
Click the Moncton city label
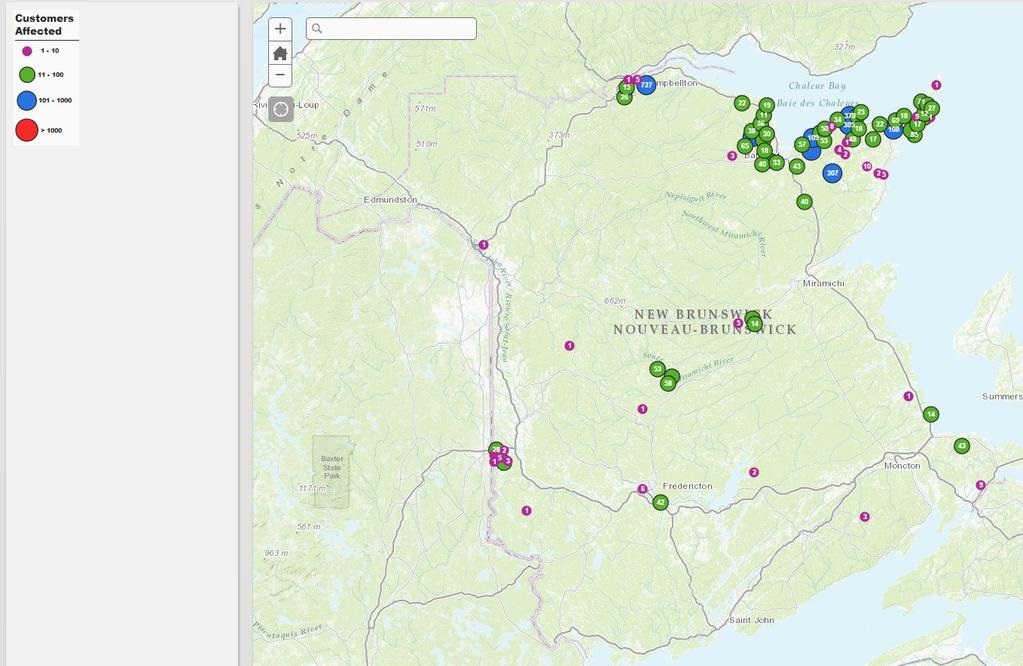coord(902,466)
